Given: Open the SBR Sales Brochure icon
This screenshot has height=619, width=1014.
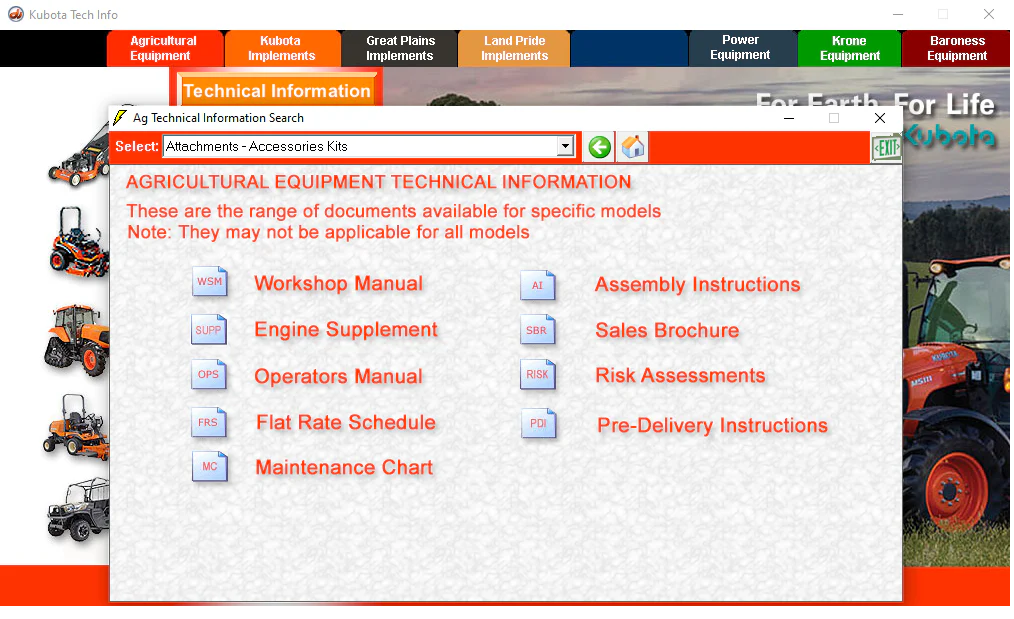Looking at the screenshot, I should coord(537,331).
